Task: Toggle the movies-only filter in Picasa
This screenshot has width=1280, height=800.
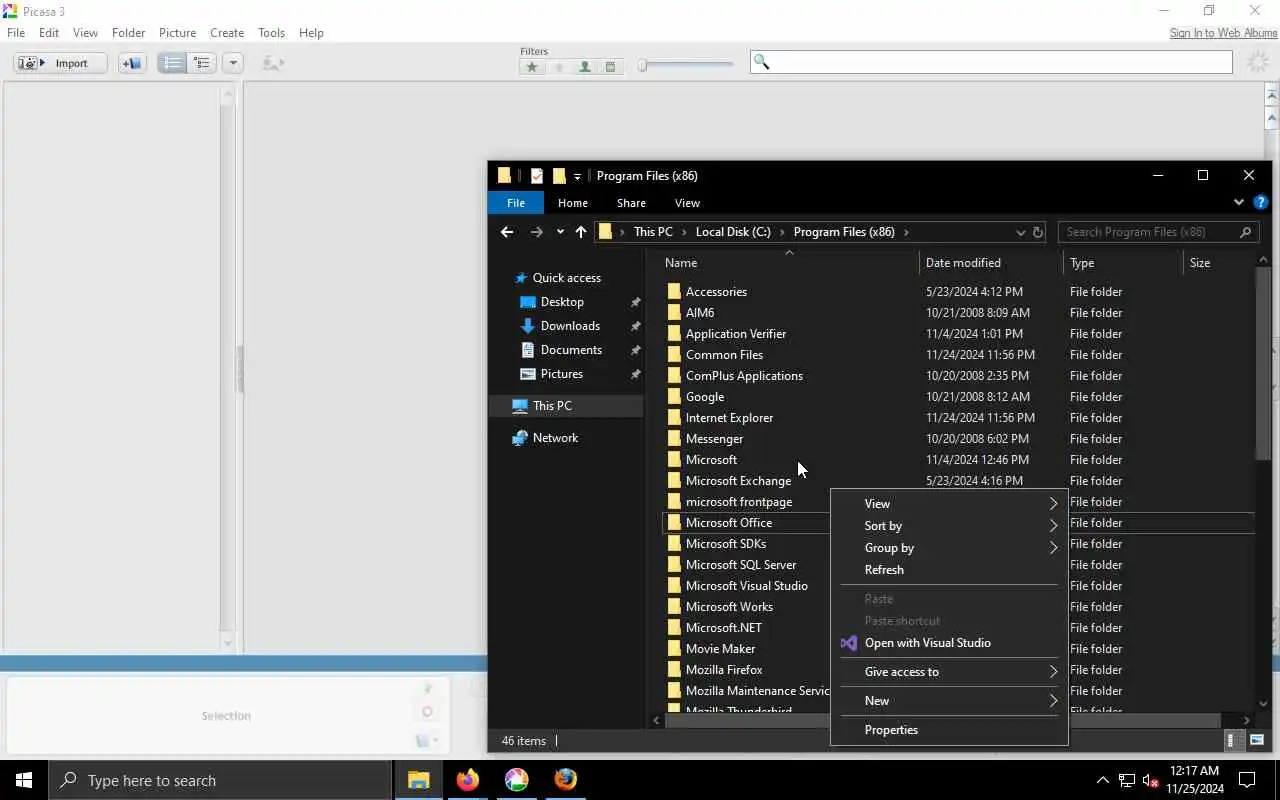Action: tap(610, 67)
